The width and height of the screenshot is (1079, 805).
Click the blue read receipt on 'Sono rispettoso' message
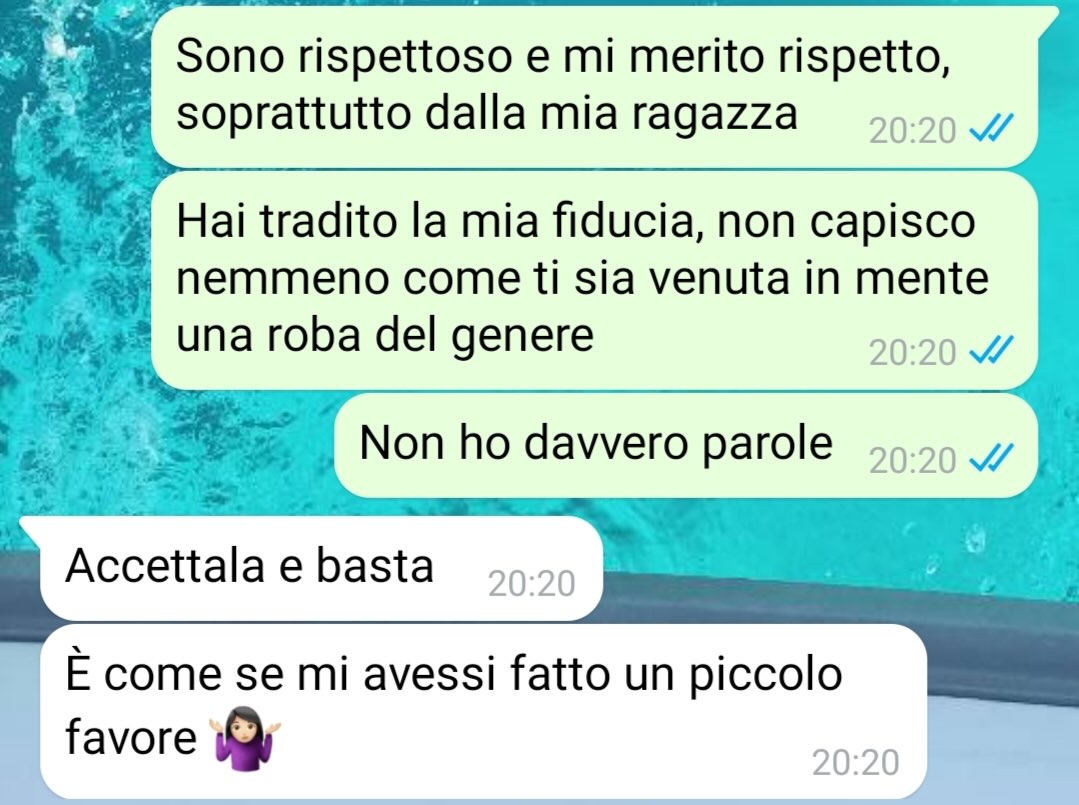point(991,128)
